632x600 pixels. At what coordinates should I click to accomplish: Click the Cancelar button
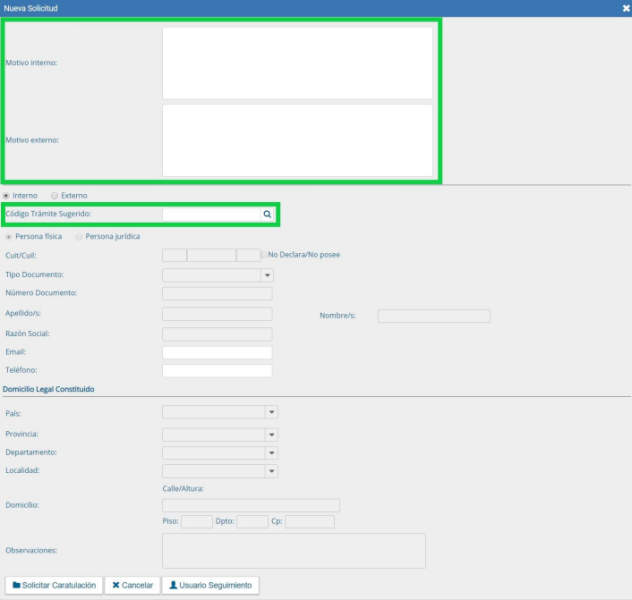point(132,585)
